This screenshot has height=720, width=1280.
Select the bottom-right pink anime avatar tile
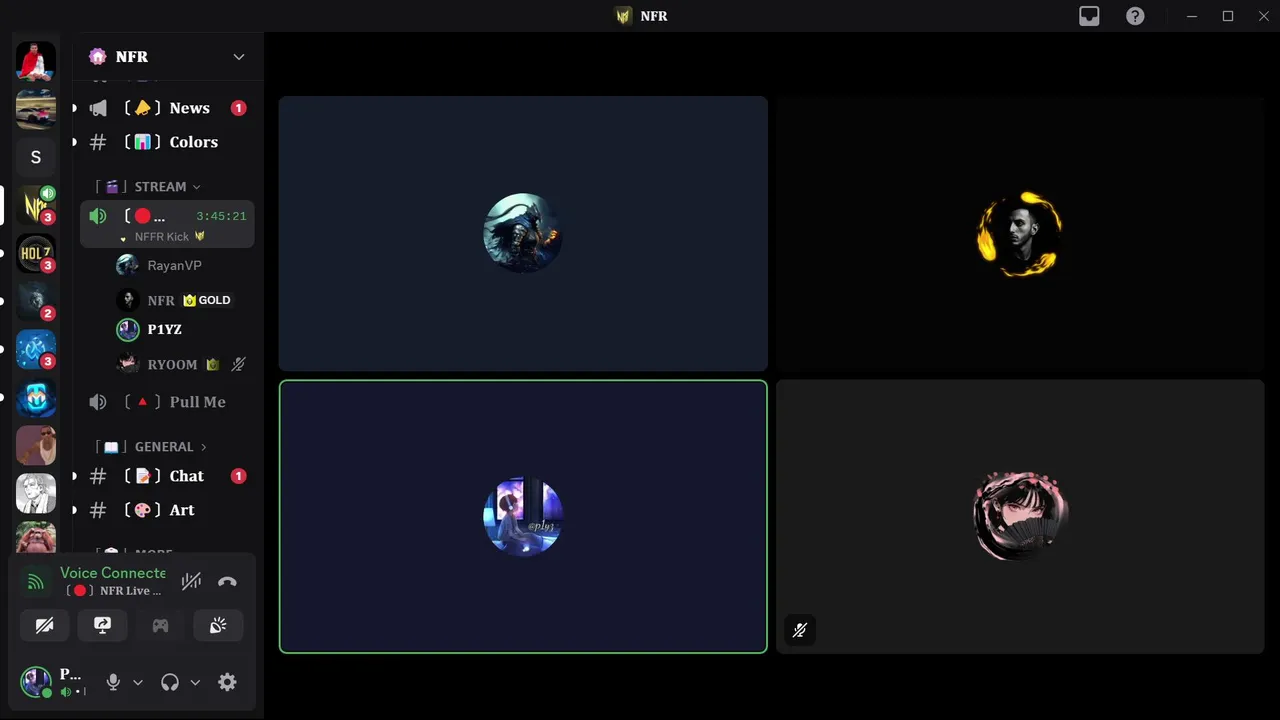(1020, 517)
